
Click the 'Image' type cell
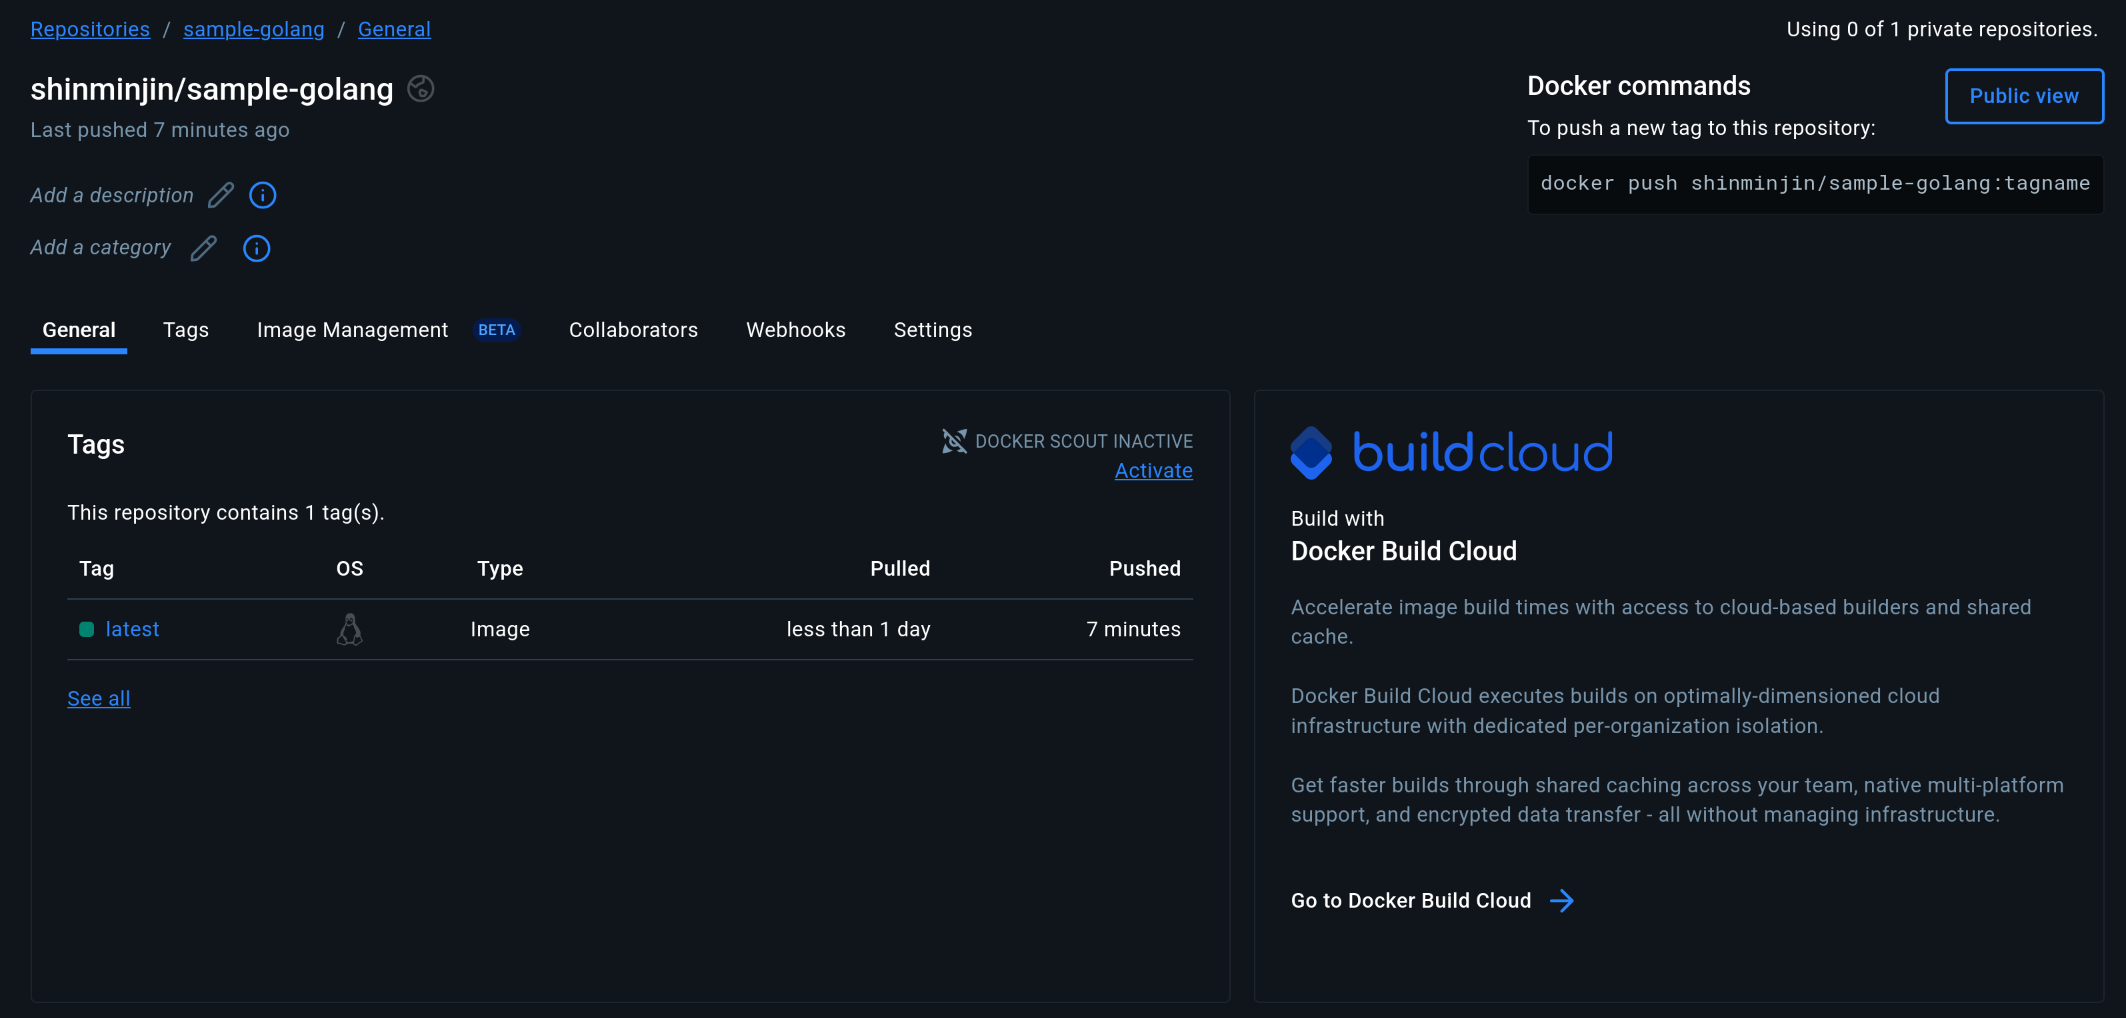500,629
